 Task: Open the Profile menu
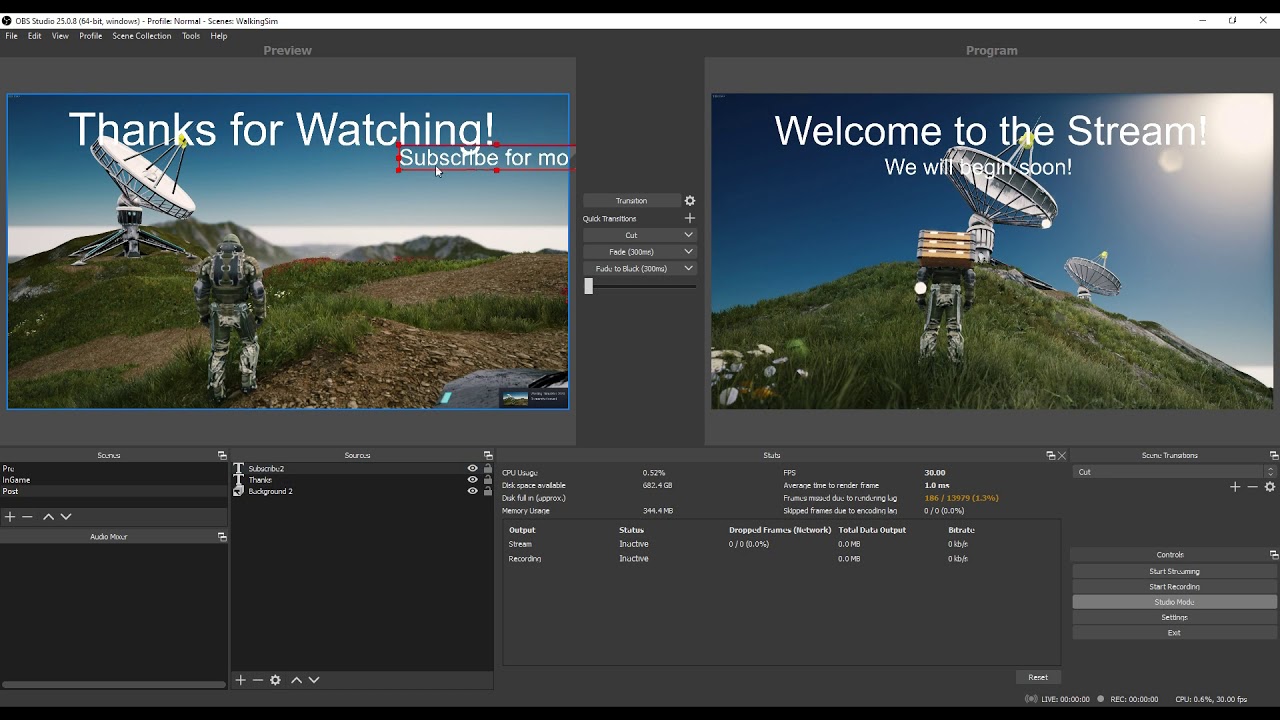[91, 36]
